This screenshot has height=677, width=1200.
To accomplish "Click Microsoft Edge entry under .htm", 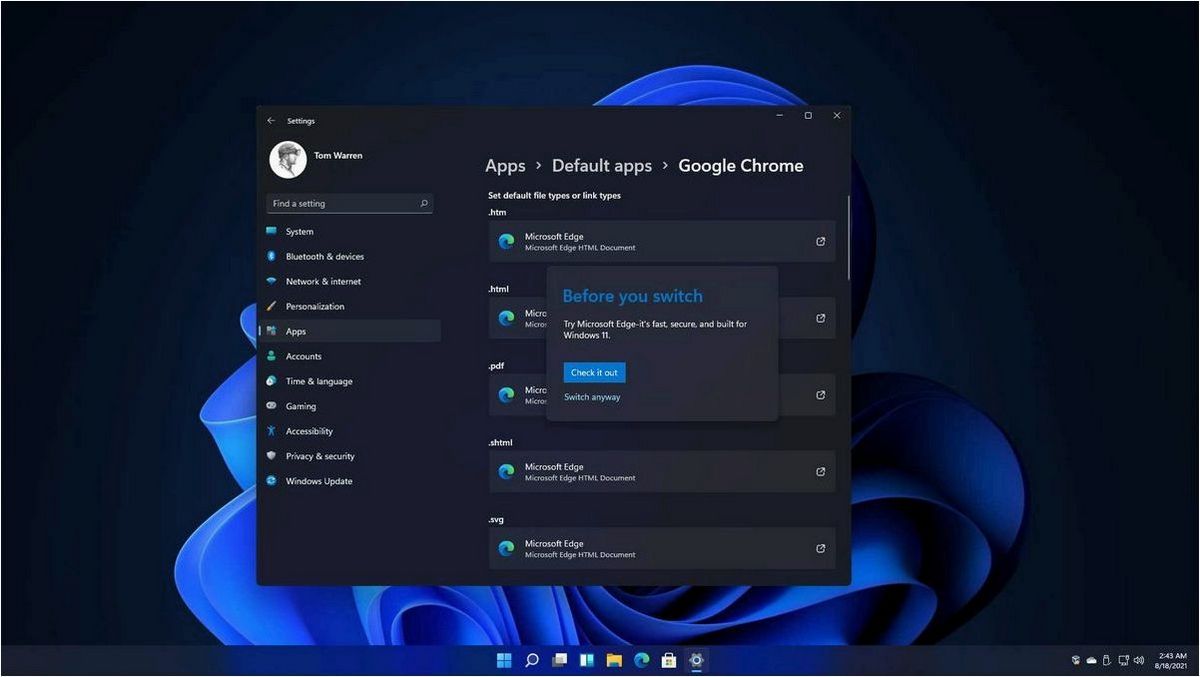I will (x=662, y=242).
